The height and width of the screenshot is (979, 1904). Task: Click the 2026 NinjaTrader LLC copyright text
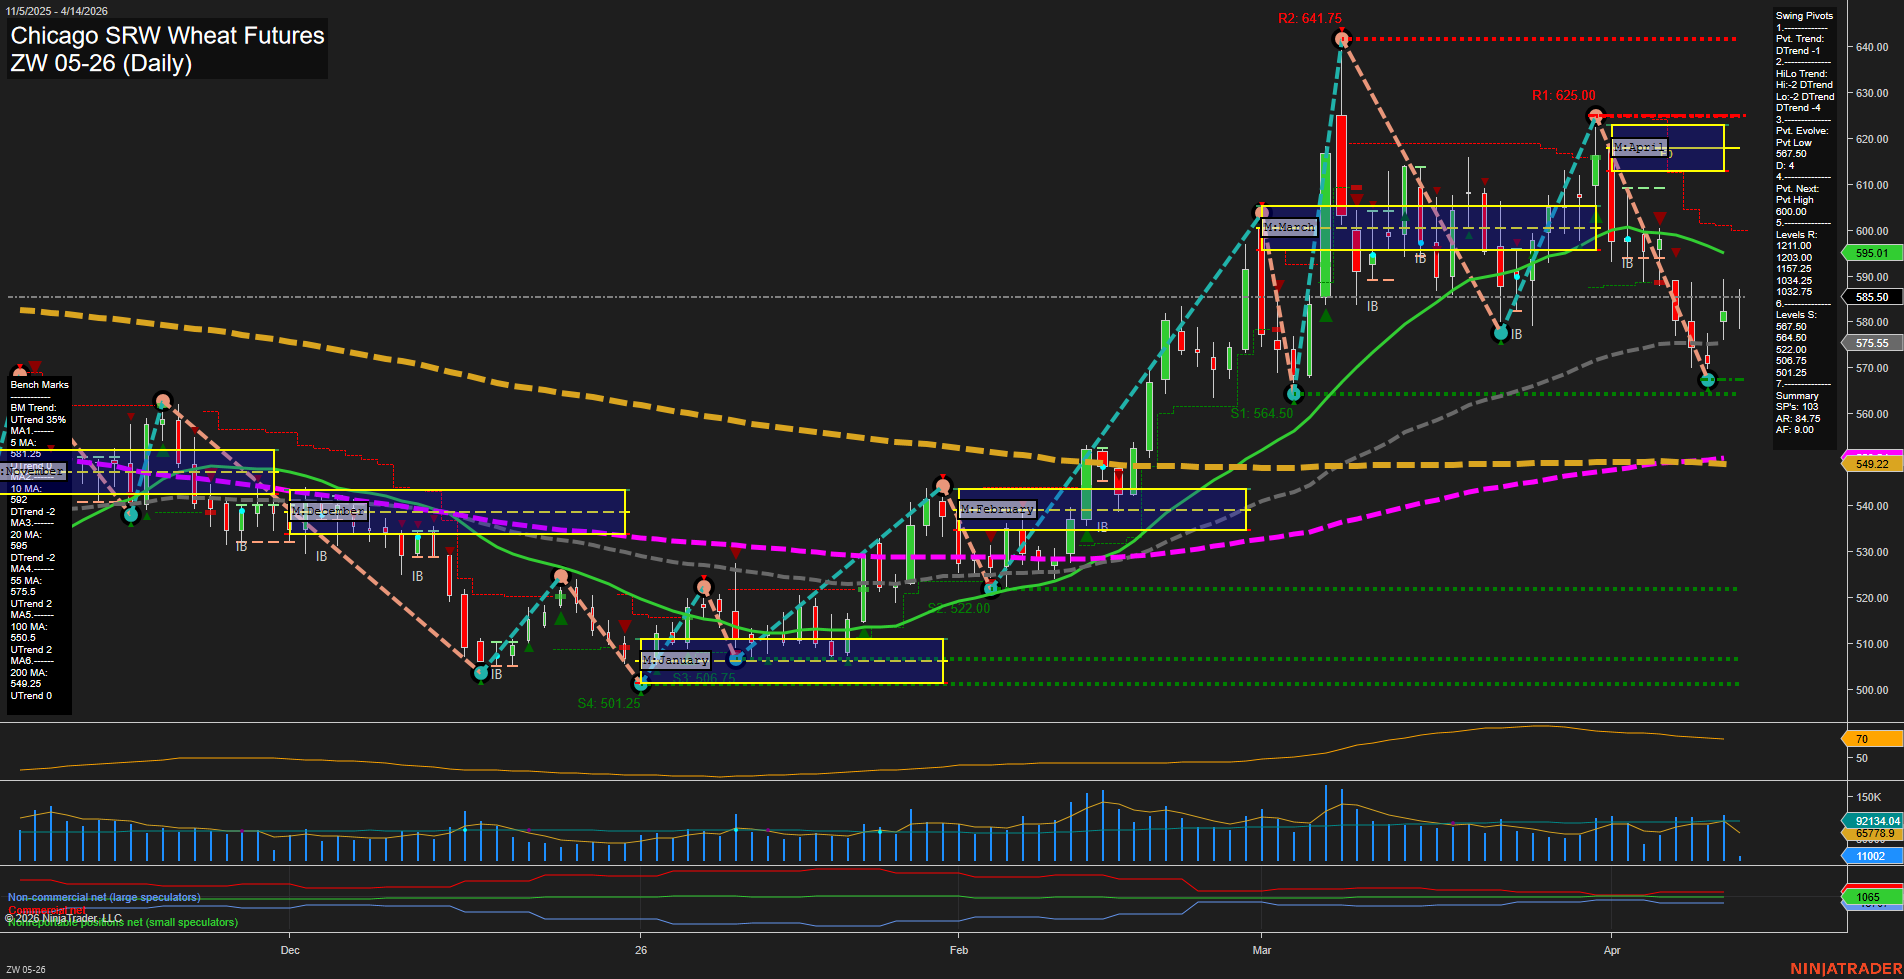(65, 917)
